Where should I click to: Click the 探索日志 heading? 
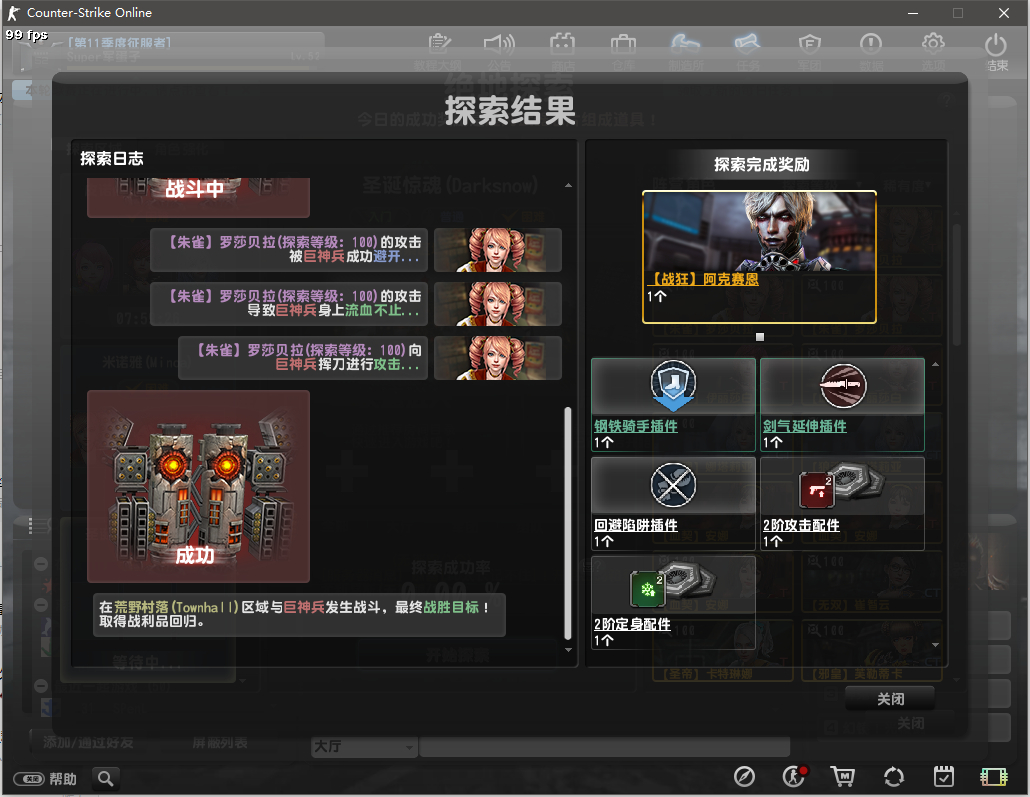pyautogui.click(x=112, y=158)
